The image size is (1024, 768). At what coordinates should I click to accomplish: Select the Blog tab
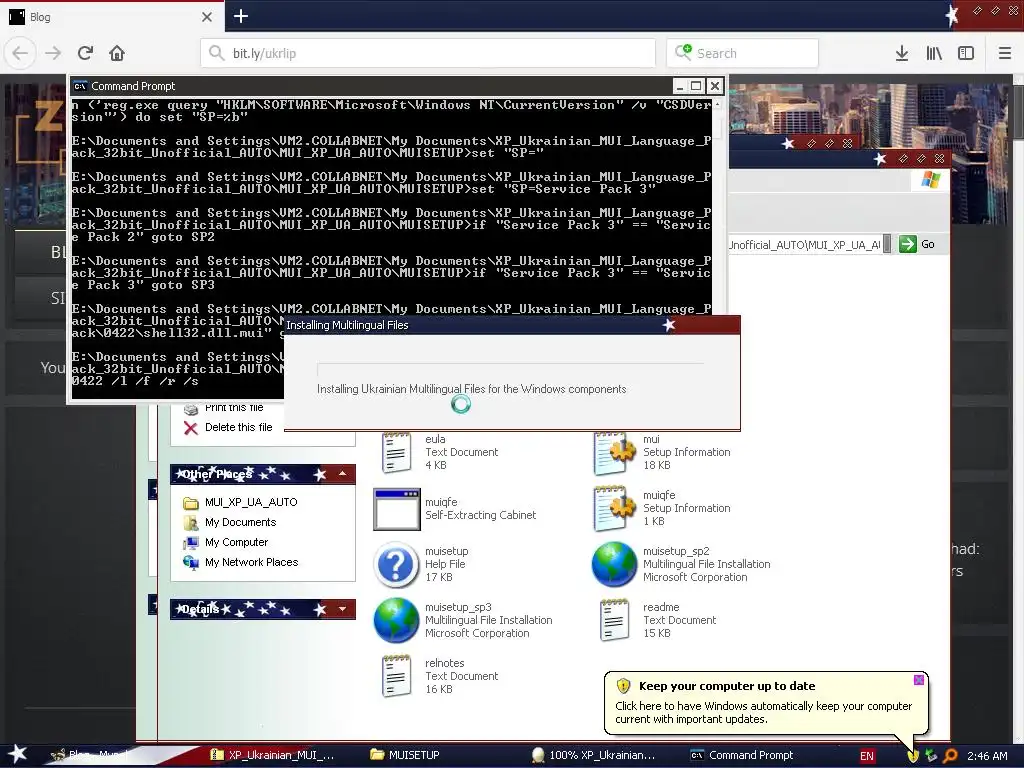coord(112,17)
